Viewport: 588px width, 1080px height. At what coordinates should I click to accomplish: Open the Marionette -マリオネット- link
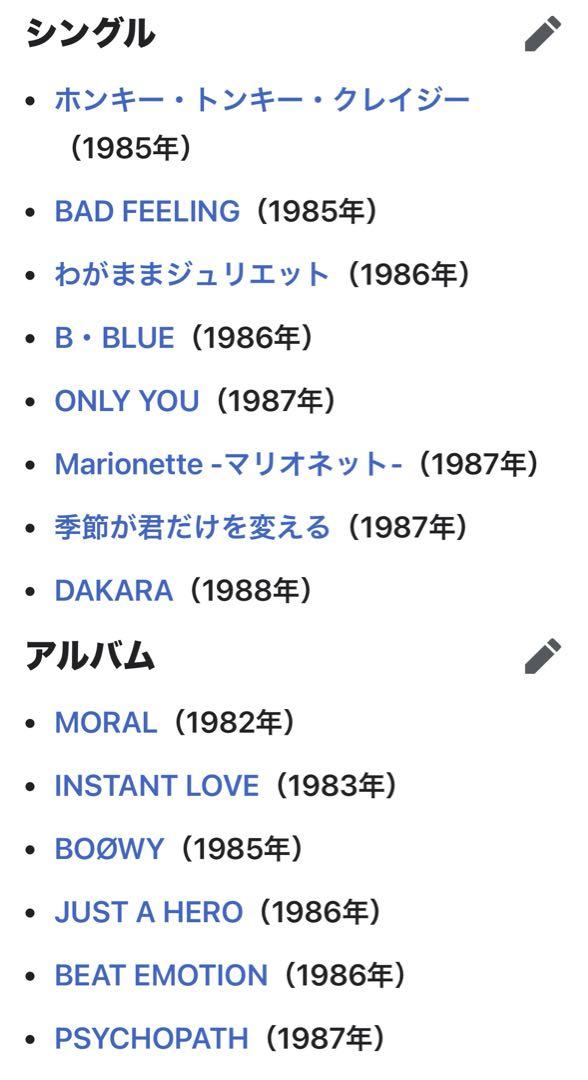point(229,464)
